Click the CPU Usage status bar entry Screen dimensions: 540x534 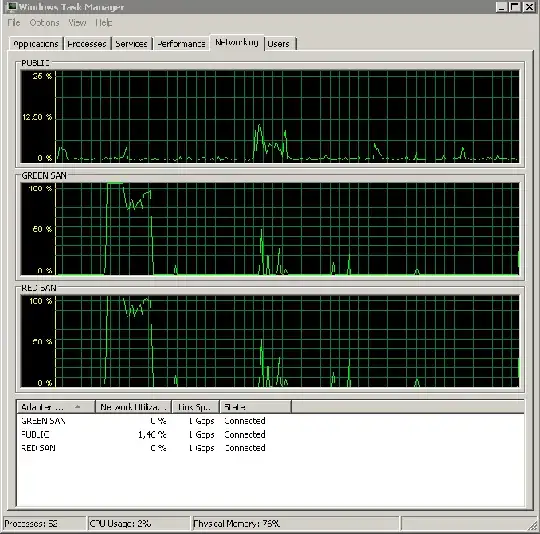pos(139,524)
